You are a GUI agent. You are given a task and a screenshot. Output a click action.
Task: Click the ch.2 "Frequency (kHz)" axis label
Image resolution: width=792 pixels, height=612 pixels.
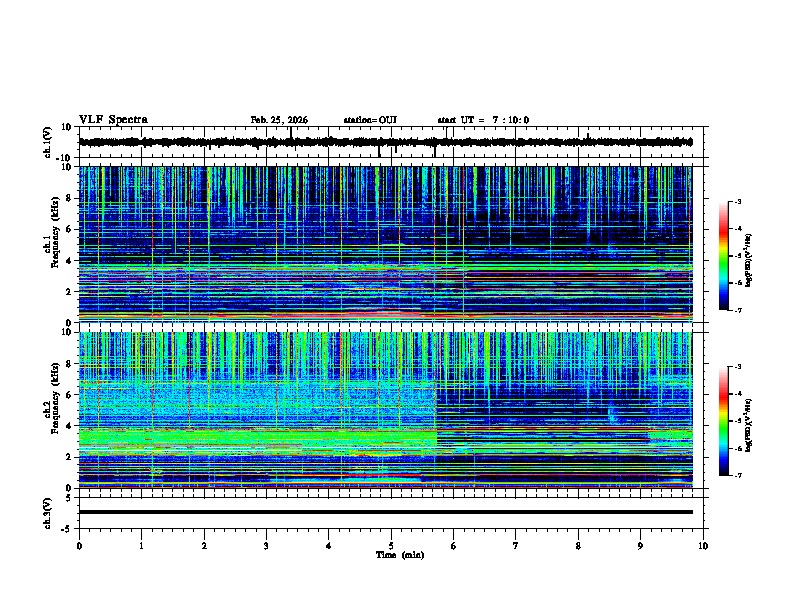tap(55, 398)
